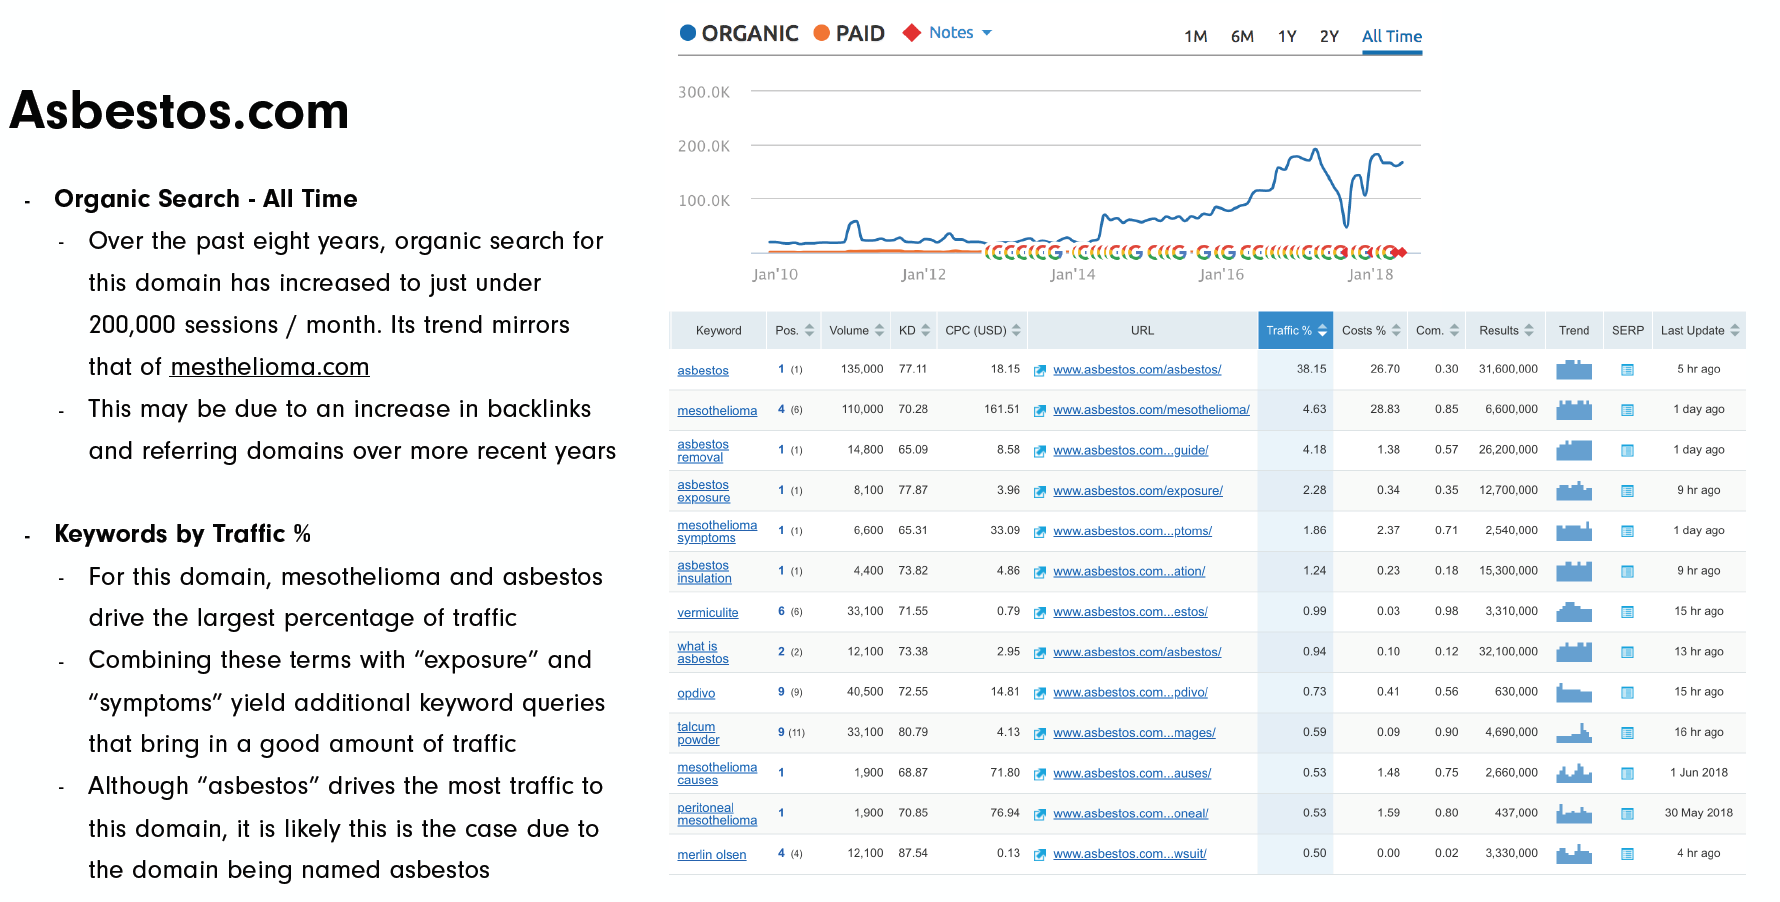
Task: Click the red note marker at chart's end
Action: tap(1402, 252)
